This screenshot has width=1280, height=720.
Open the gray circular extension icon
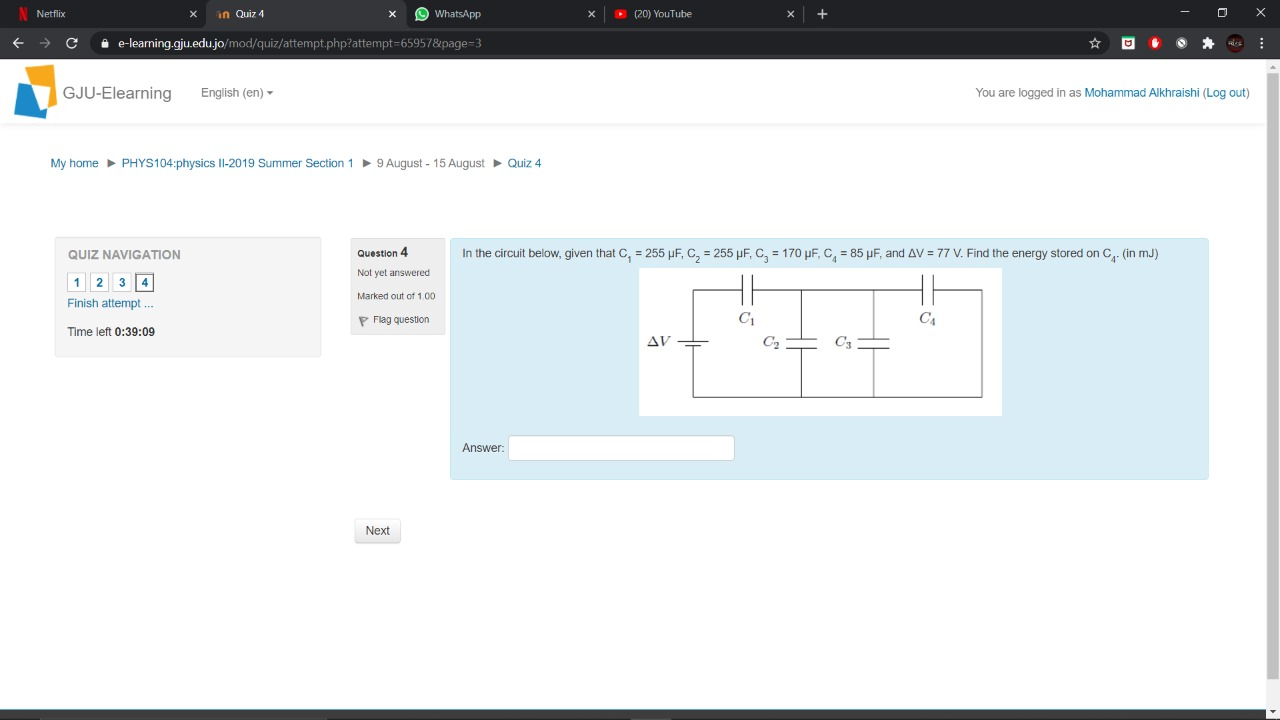click(1181, 43)
